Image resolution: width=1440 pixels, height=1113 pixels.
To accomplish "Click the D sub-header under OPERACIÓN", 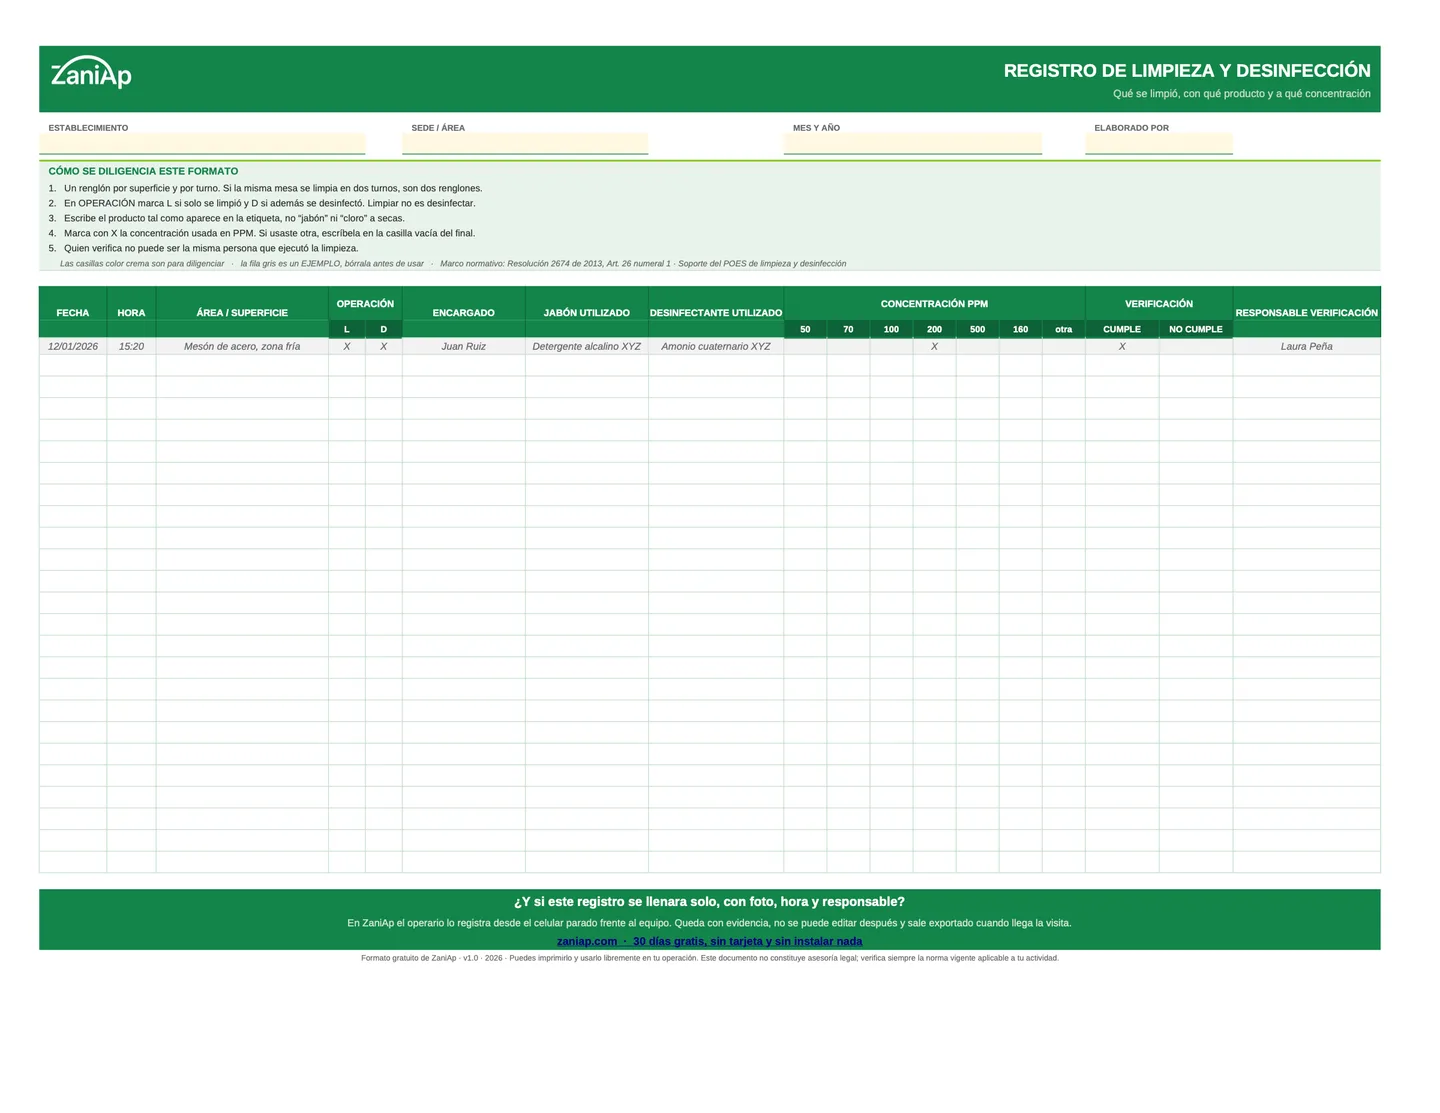I will pyautogui.click(x=383, y=329).
